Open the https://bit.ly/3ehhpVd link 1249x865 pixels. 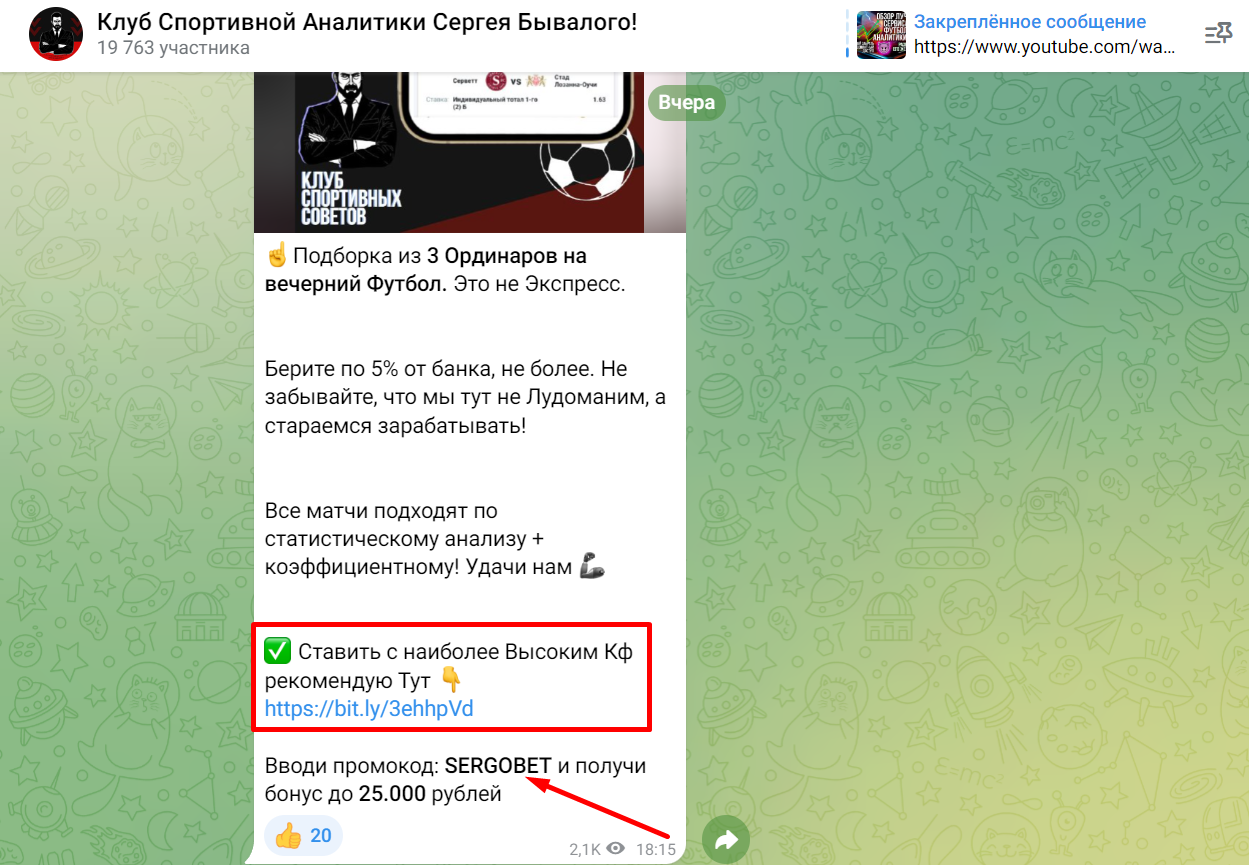pyautogui.click(x=369, y=709)
